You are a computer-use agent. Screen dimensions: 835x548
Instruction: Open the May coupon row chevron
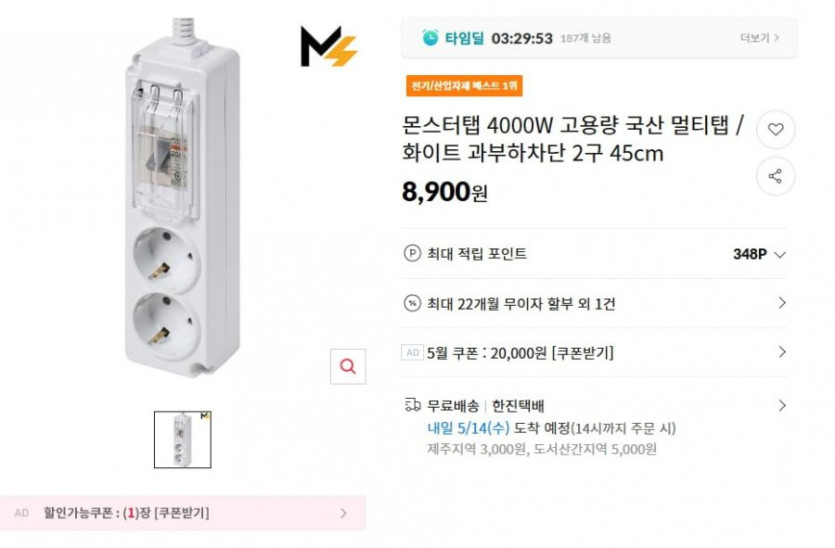click(x=782, y=352)
